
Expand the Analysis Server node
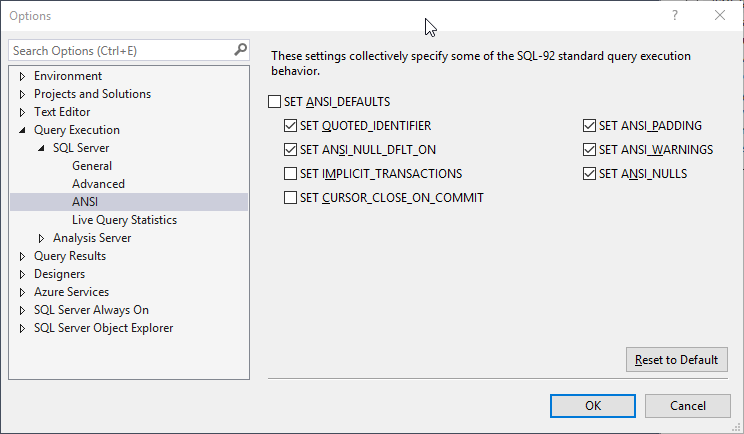[x=41, y=238]
